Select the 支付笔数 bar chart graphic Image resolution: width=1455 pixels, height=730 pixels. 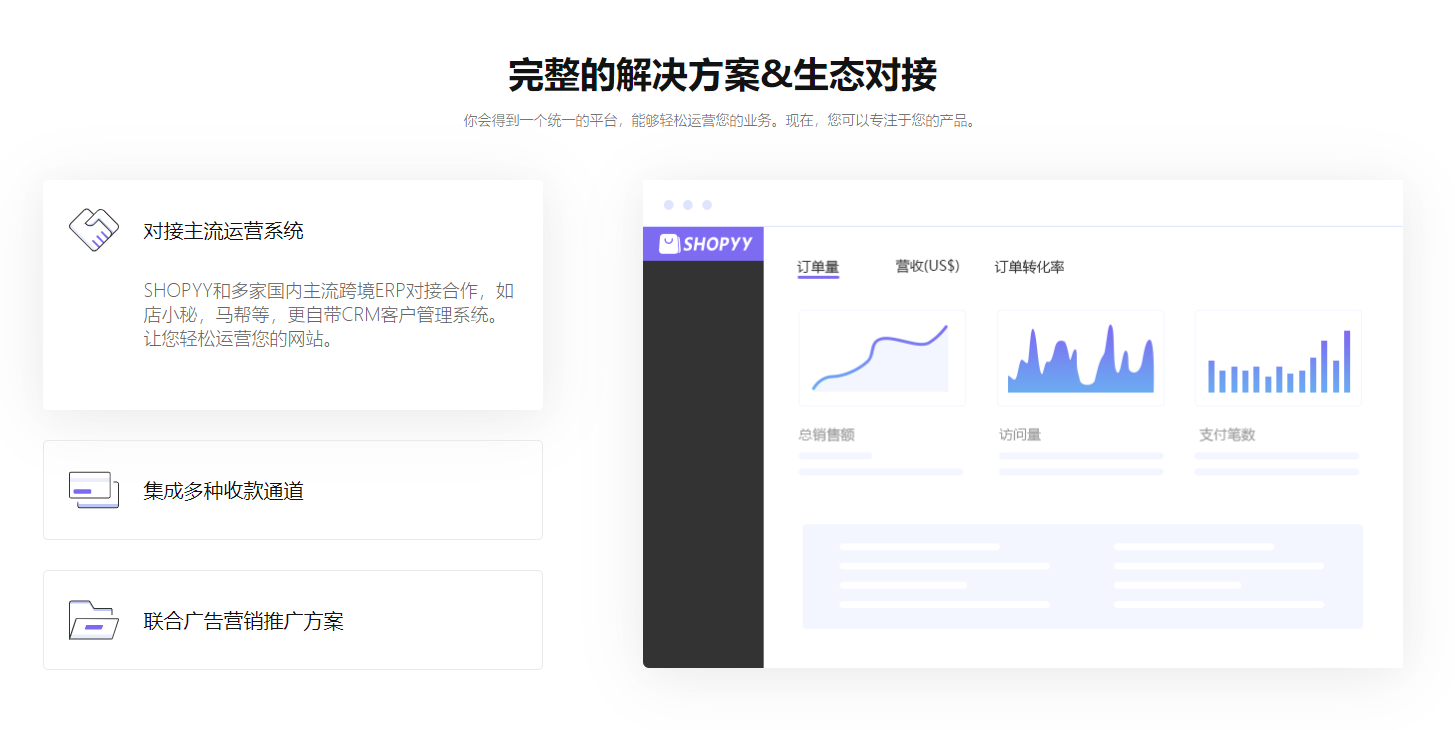(x=1278, y=357)
